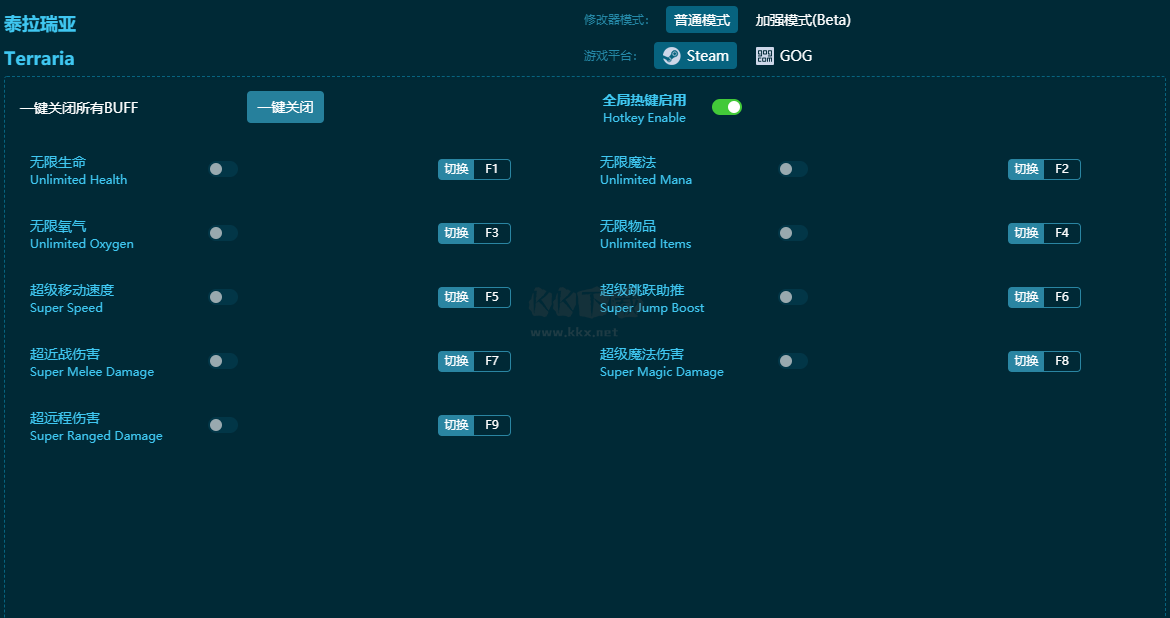Click the Unlimited Health label text
The height and width of the screenshot is (618, 1170).
78,180
